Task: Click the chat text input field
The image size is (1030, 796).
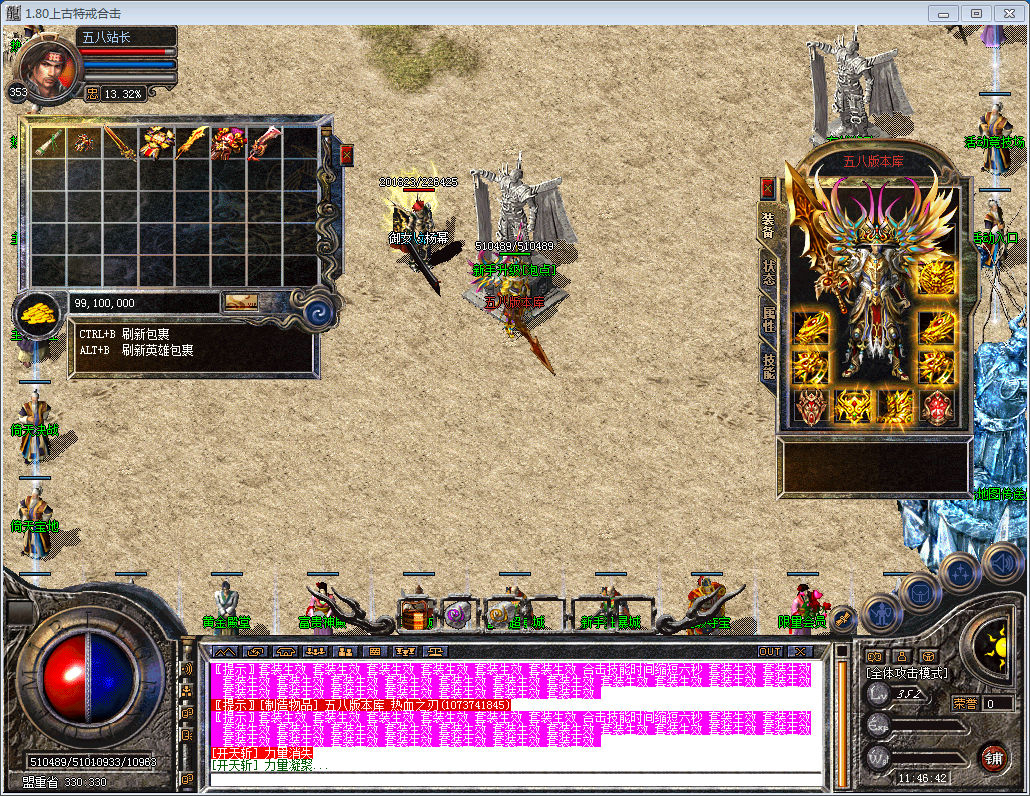Action: point(516,780)
